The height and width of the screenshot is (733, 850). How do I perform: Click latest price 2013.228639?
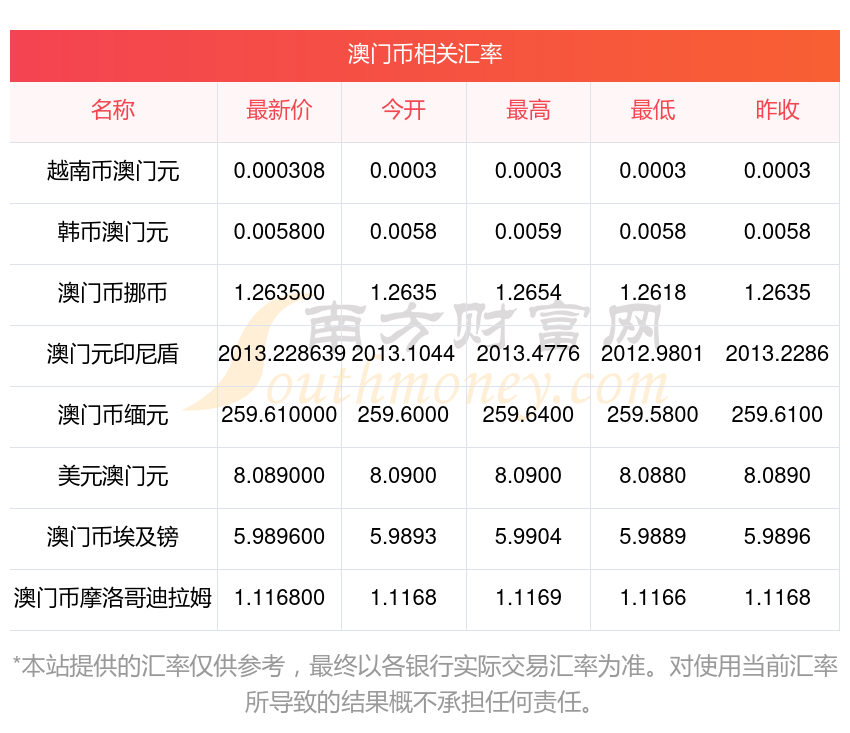(x=282, y=353)
